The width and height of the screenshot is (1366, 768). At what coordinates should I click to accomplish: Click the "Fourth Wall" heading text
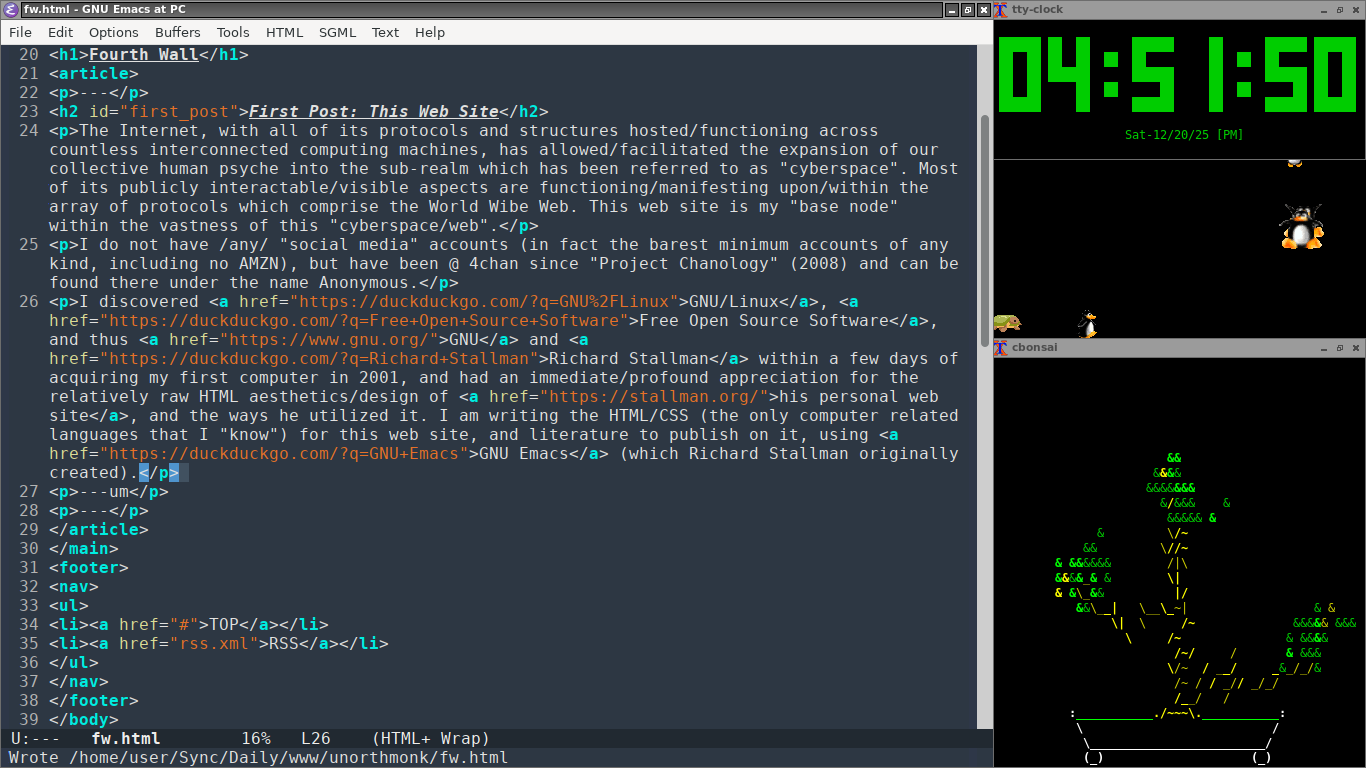pos(144,55)
